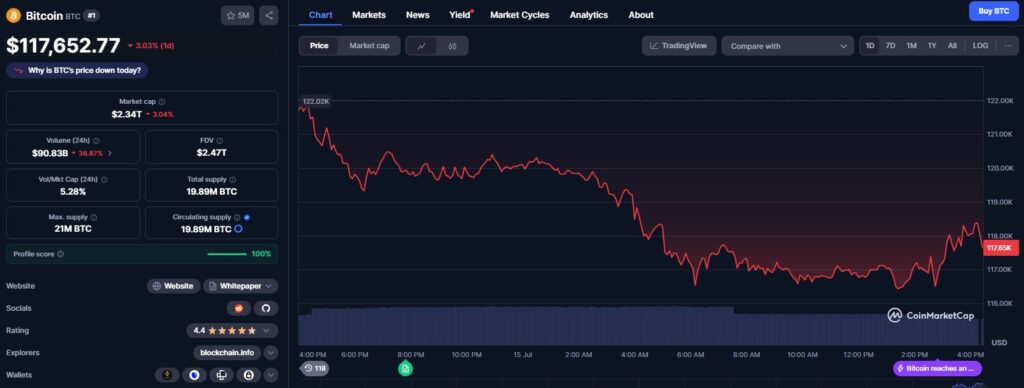Expand Volume (24h) details arrow
The height and width of the screenshot is (388, 1024).
(x=110, y=153)
